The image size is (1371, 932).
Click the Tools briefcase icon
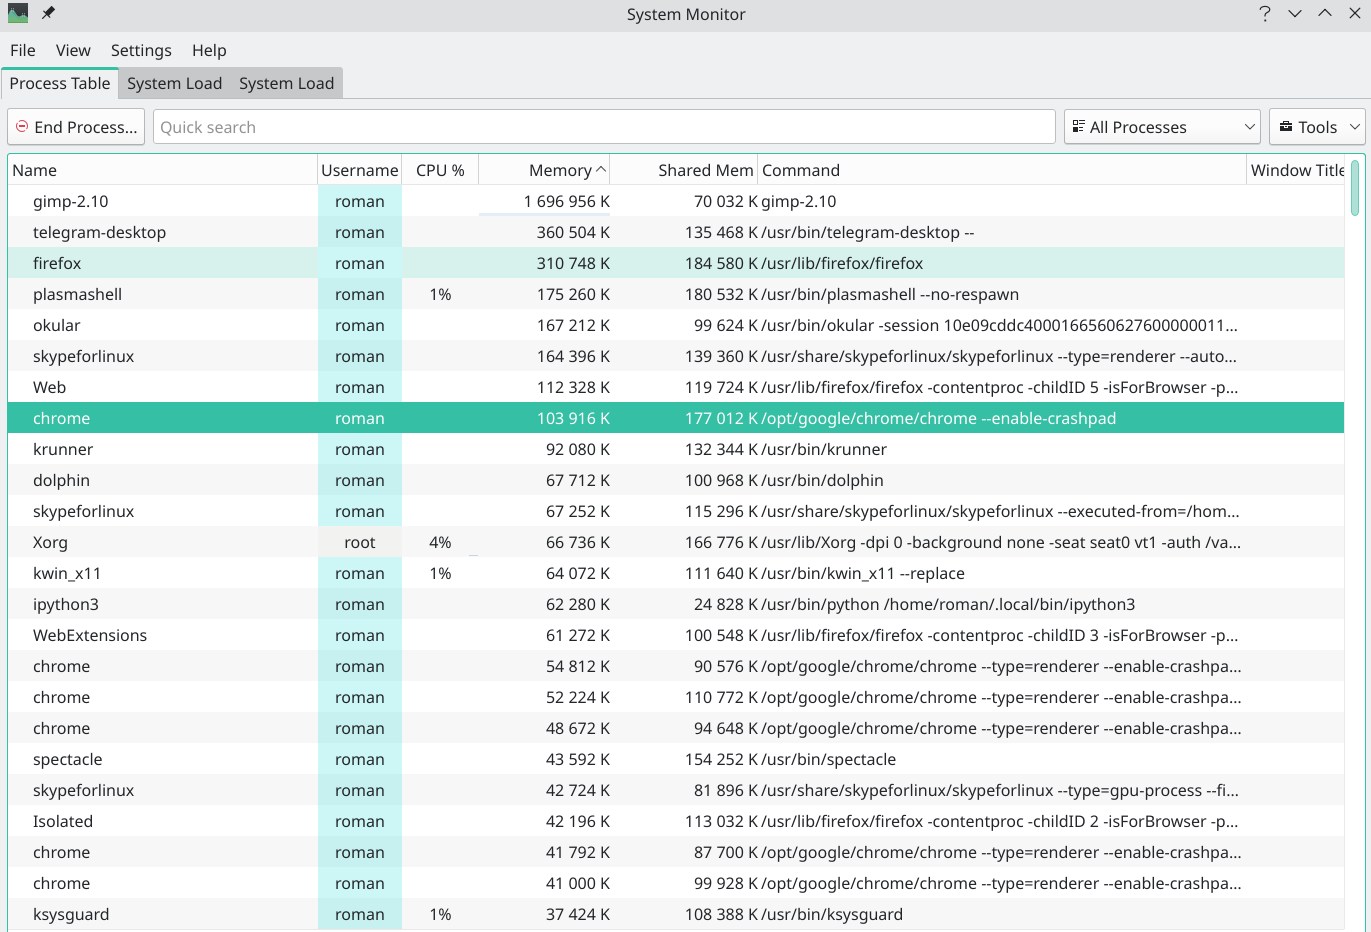pos(1285,127)
